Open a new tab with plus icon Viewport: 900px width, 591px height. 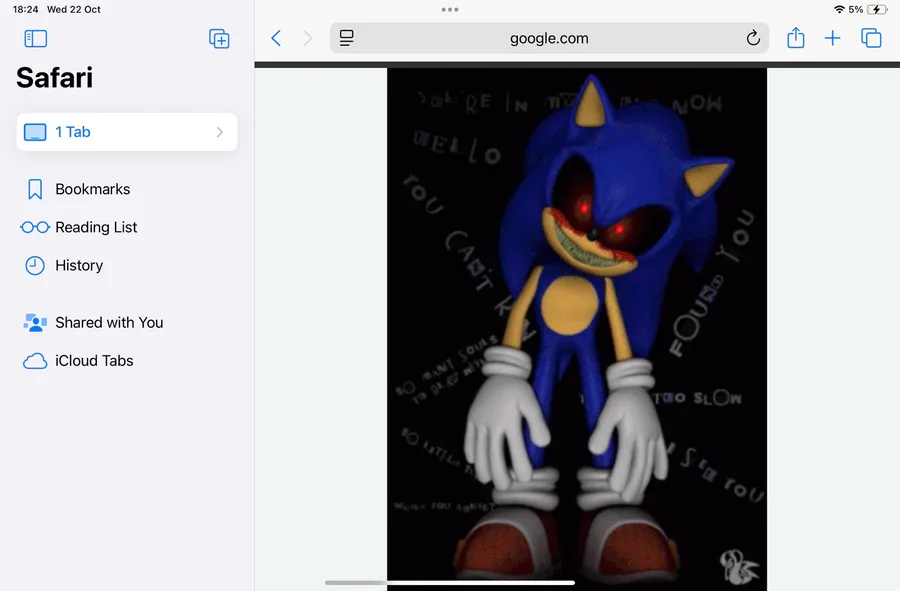click(832, 38)
